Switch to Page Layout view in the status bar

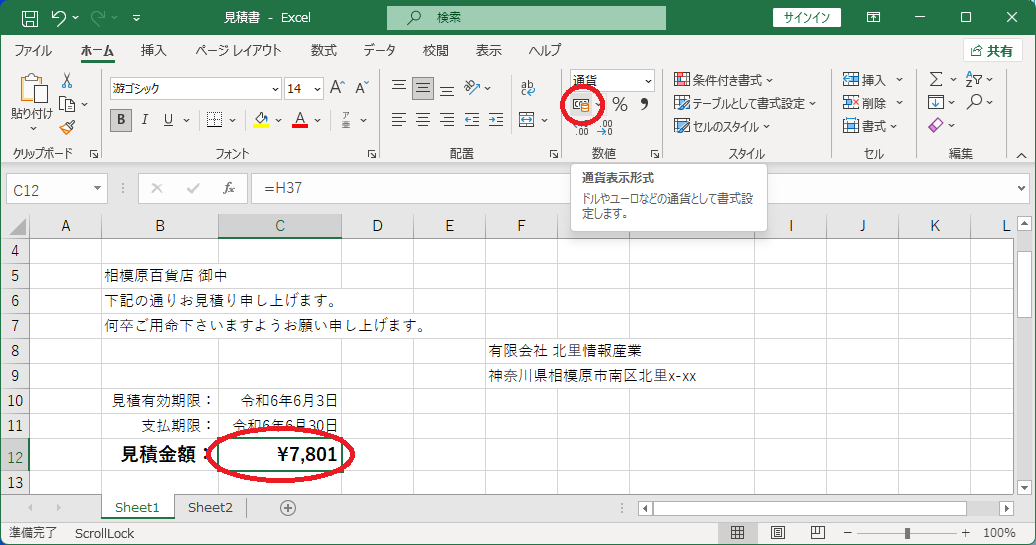click(x=778, y=532)
